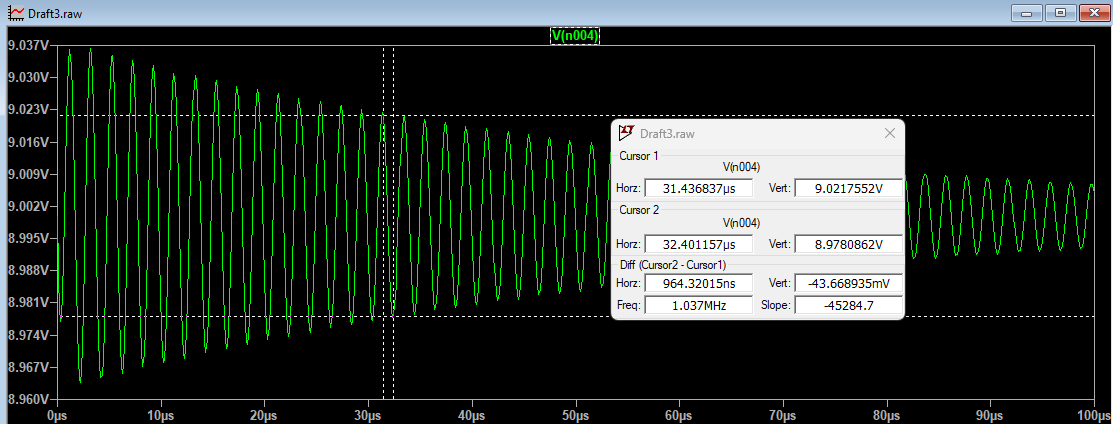Click the Diff (Cursor2 - Cursor1) label

(x=674, y=264)
